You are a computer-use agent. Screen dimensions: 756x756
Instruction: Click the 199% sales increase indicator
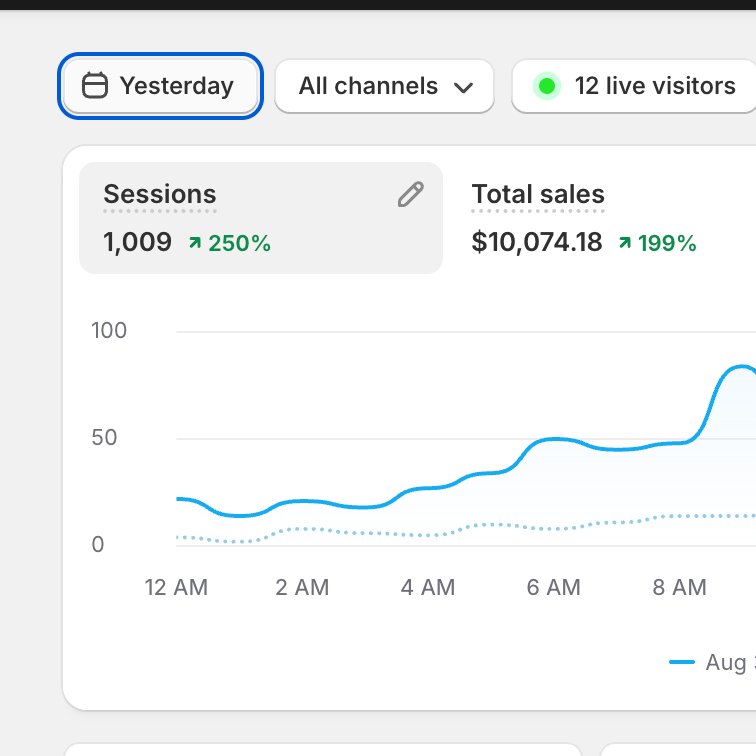point(658,243)
